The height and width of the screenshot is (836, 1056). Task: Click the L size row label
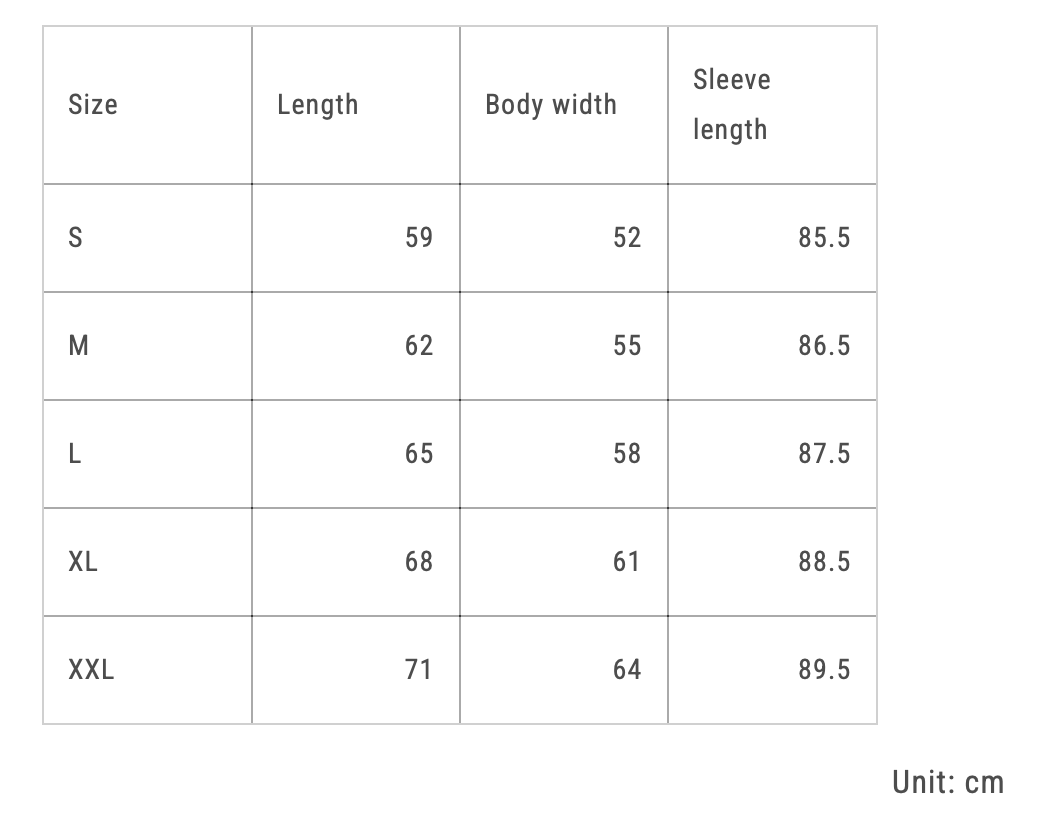pos(75,454)
